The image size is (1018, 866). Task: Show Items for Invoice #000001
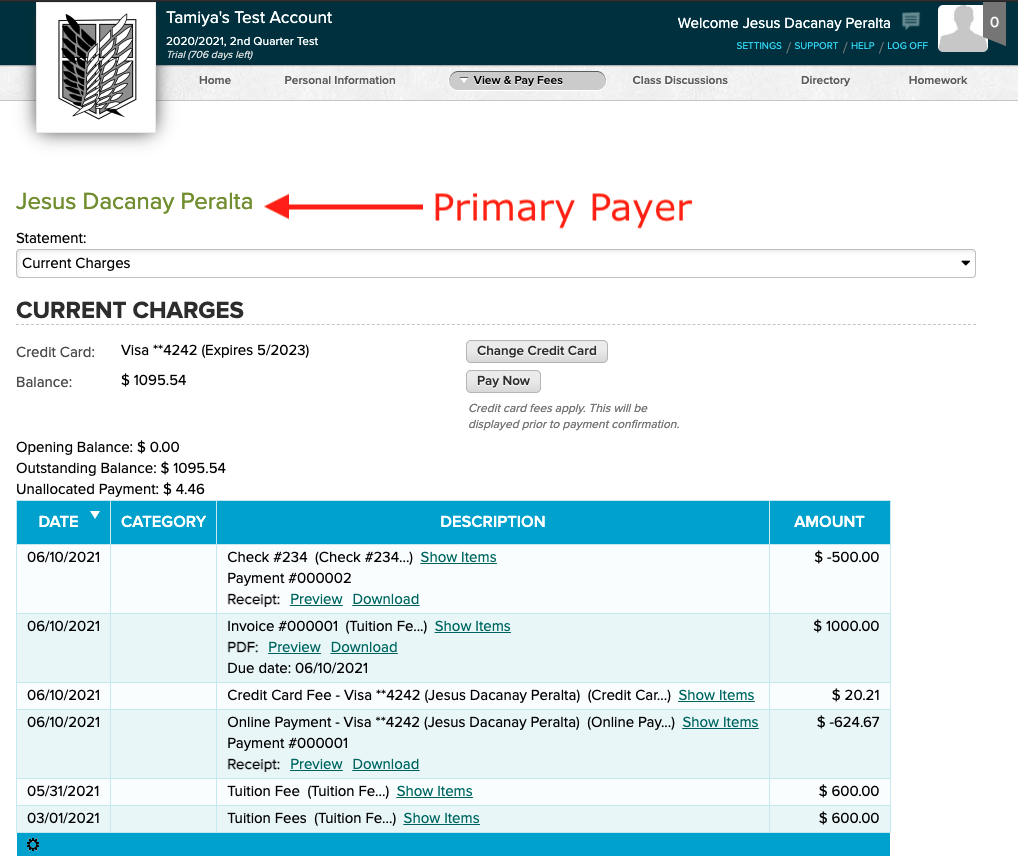[473, 626]
